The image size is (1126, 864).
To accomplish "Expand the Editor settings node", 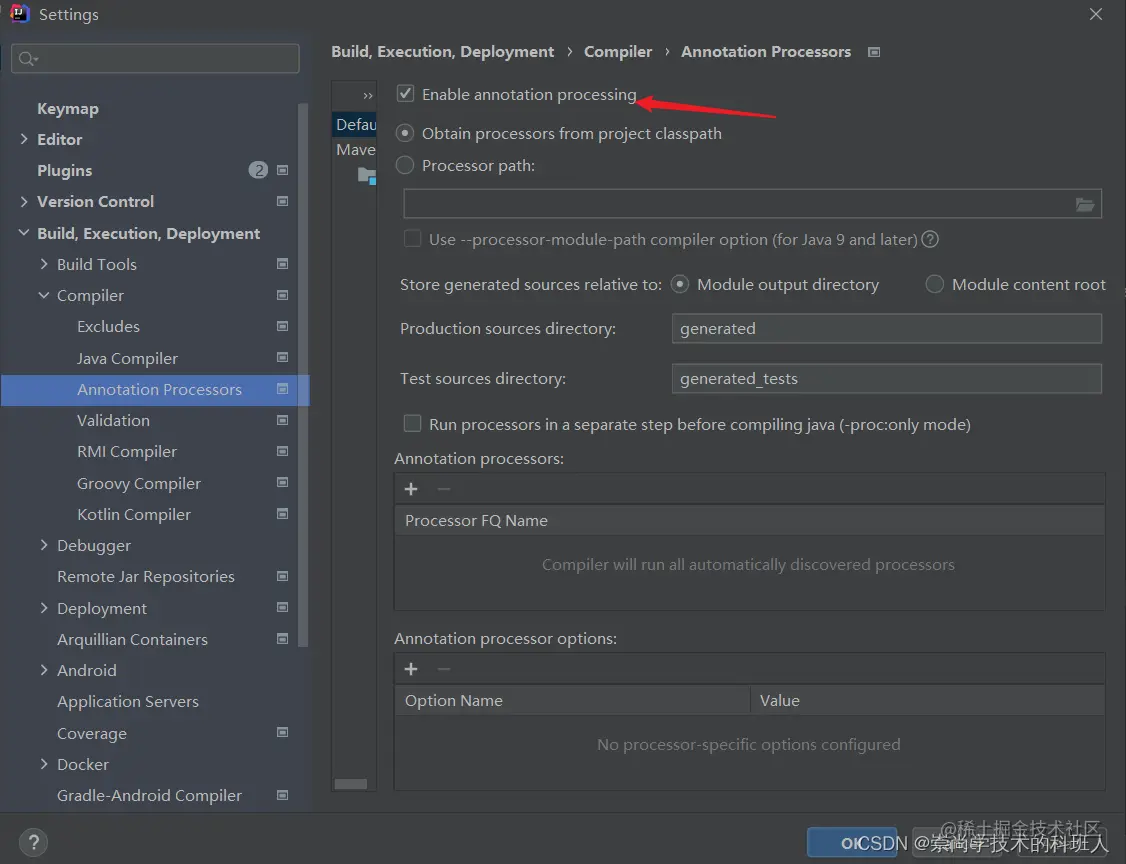I will (24, 139).
